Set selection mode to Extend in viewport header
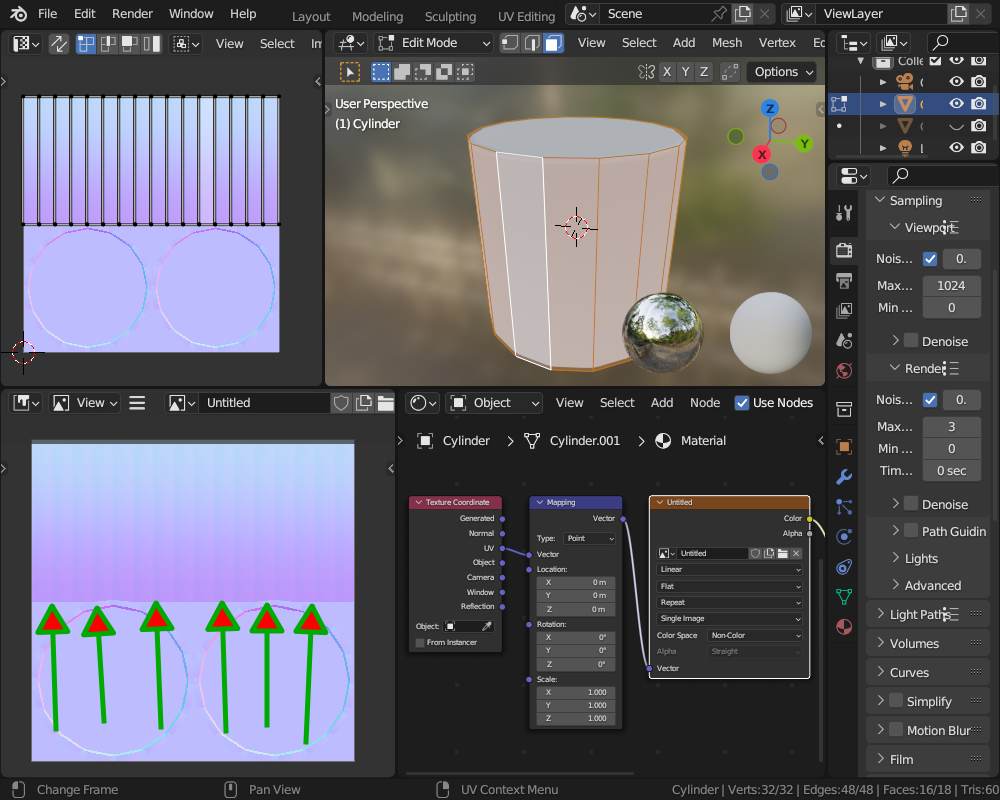The height and width of the screenshot is (800, 1000). pos(402,72)
